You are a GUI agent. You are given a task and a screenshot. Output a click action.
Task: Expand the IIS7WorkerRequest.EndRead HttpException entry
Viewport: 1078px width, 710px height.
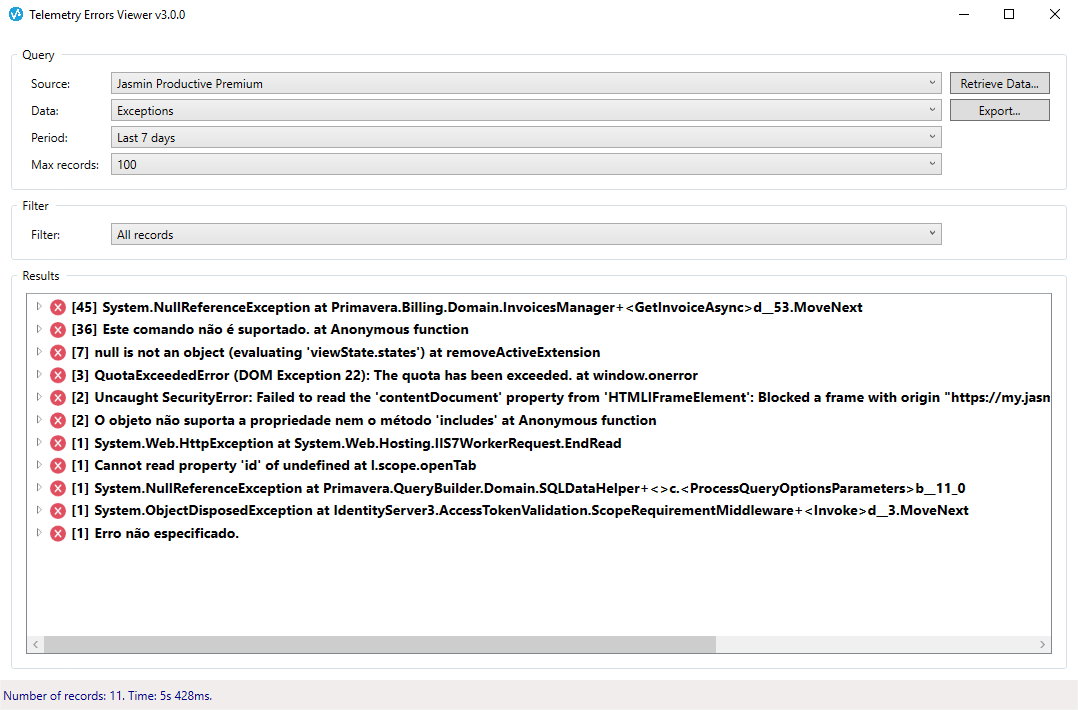39,443
